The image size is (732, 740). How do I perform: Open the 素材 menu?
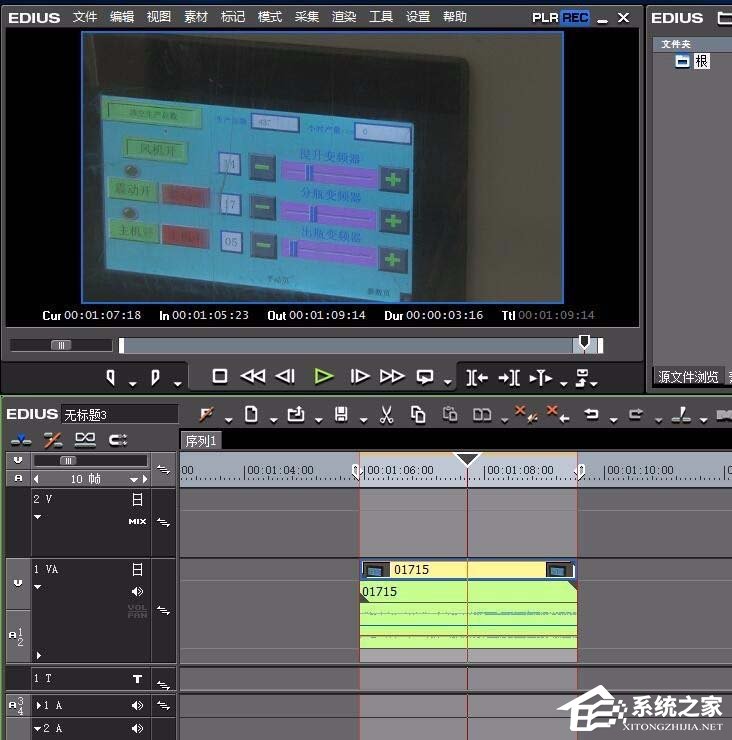[x=196, y=17]
